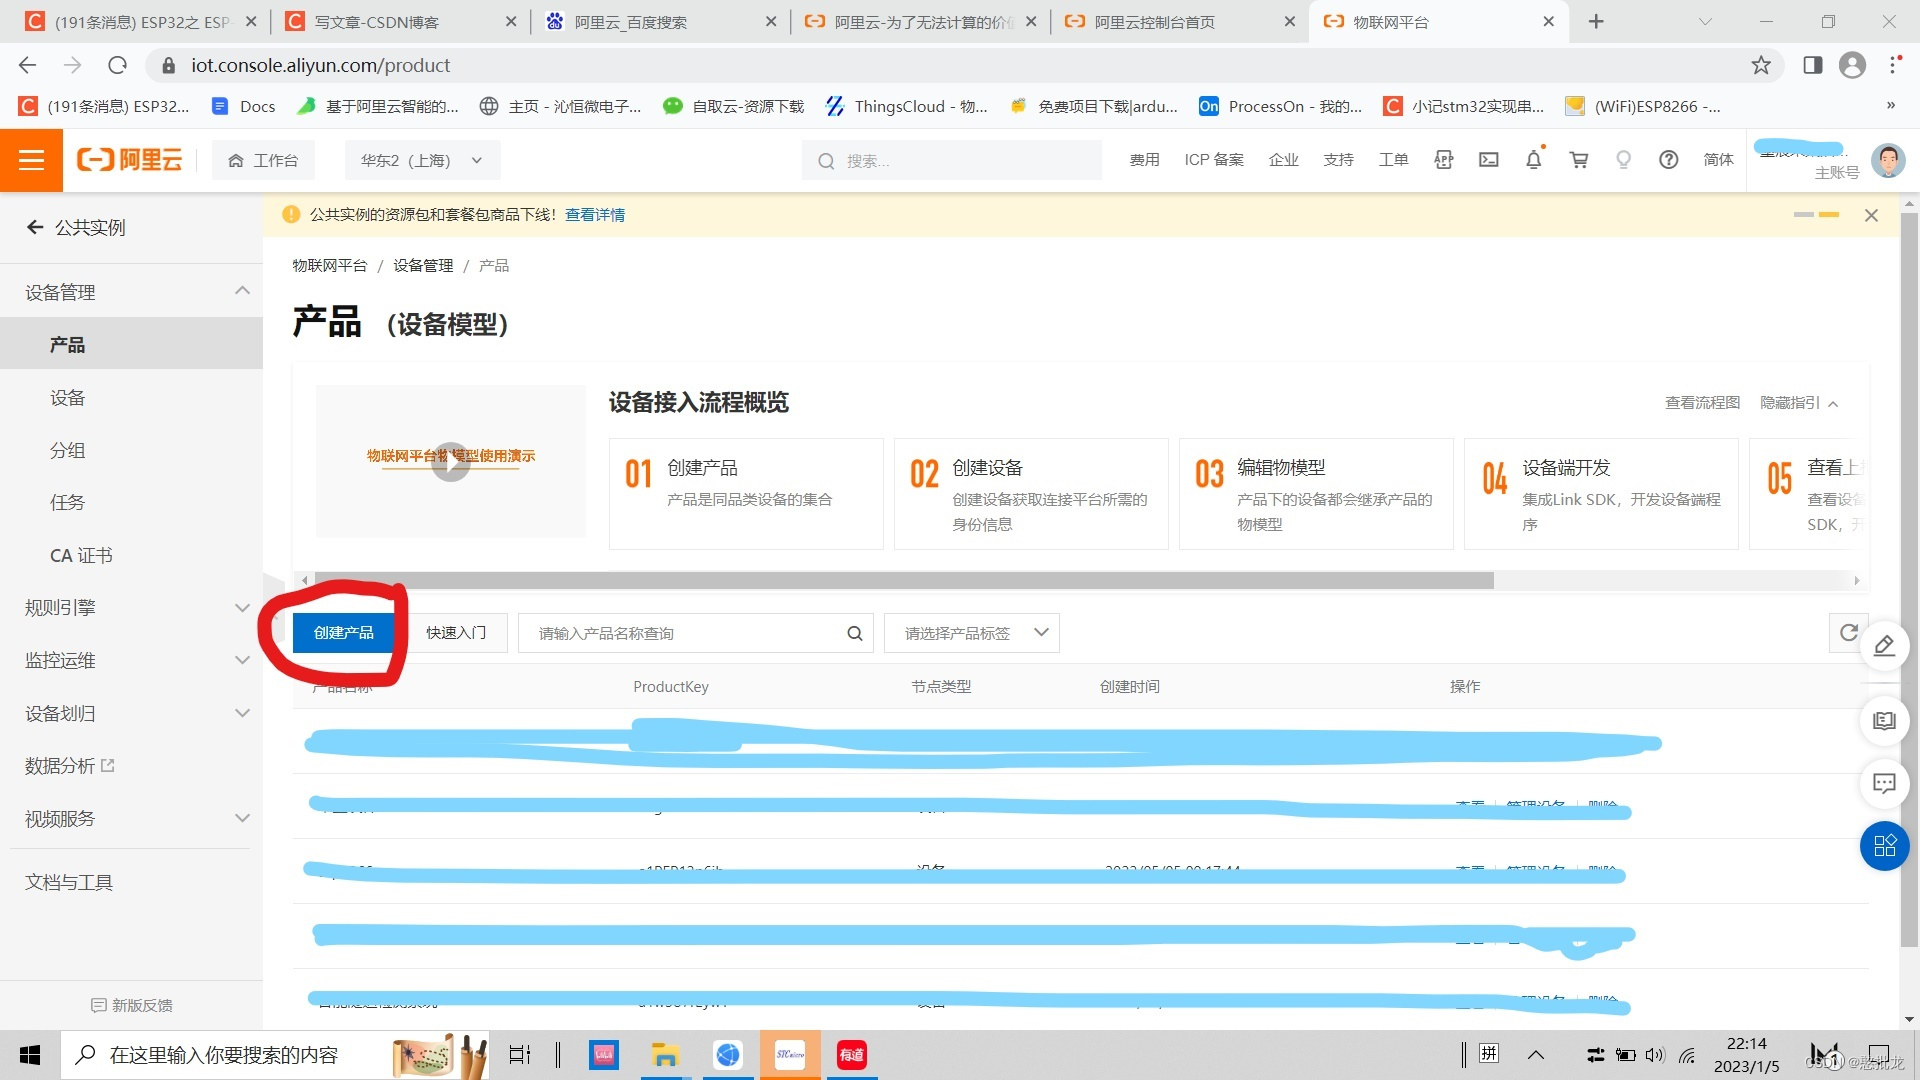The width and height of the screenshot is (1920, 1080).
Task: Open 查看详情 link in the notice banner
Action: point(594,214)
